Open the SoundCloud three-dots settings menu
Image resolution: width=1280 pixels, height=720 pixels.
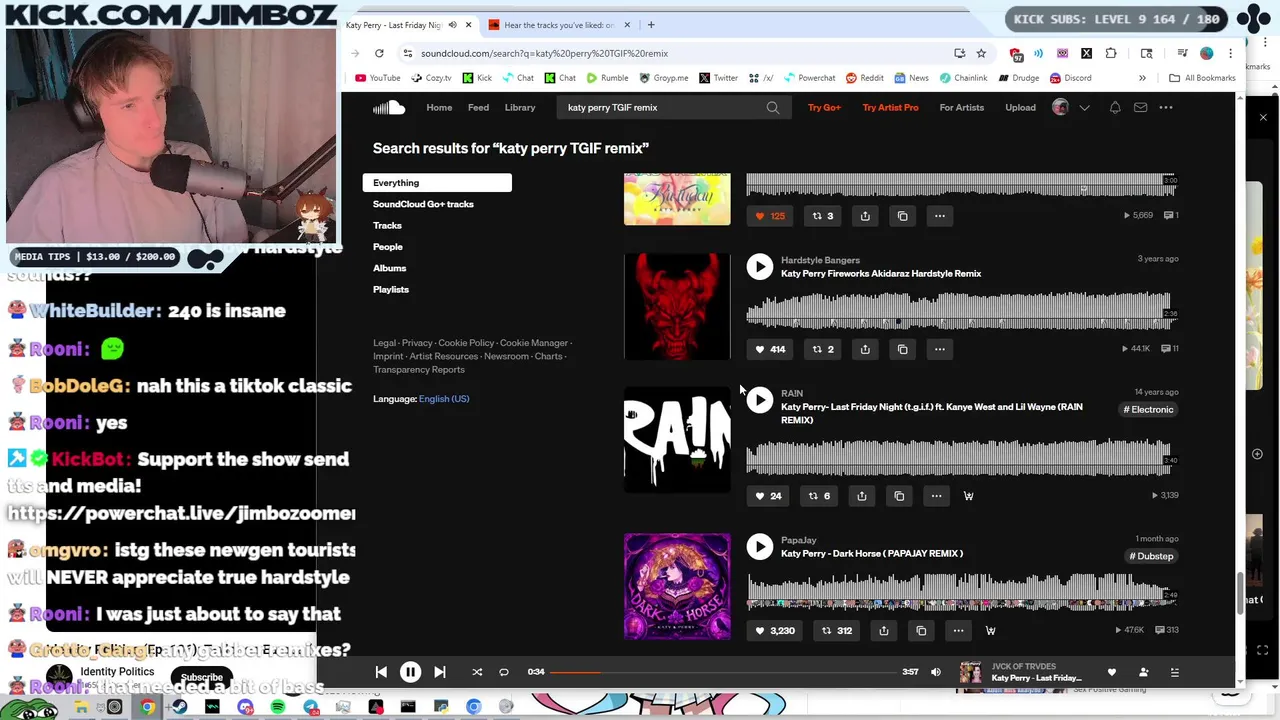pyautogui.click(x=1166, y=107)
